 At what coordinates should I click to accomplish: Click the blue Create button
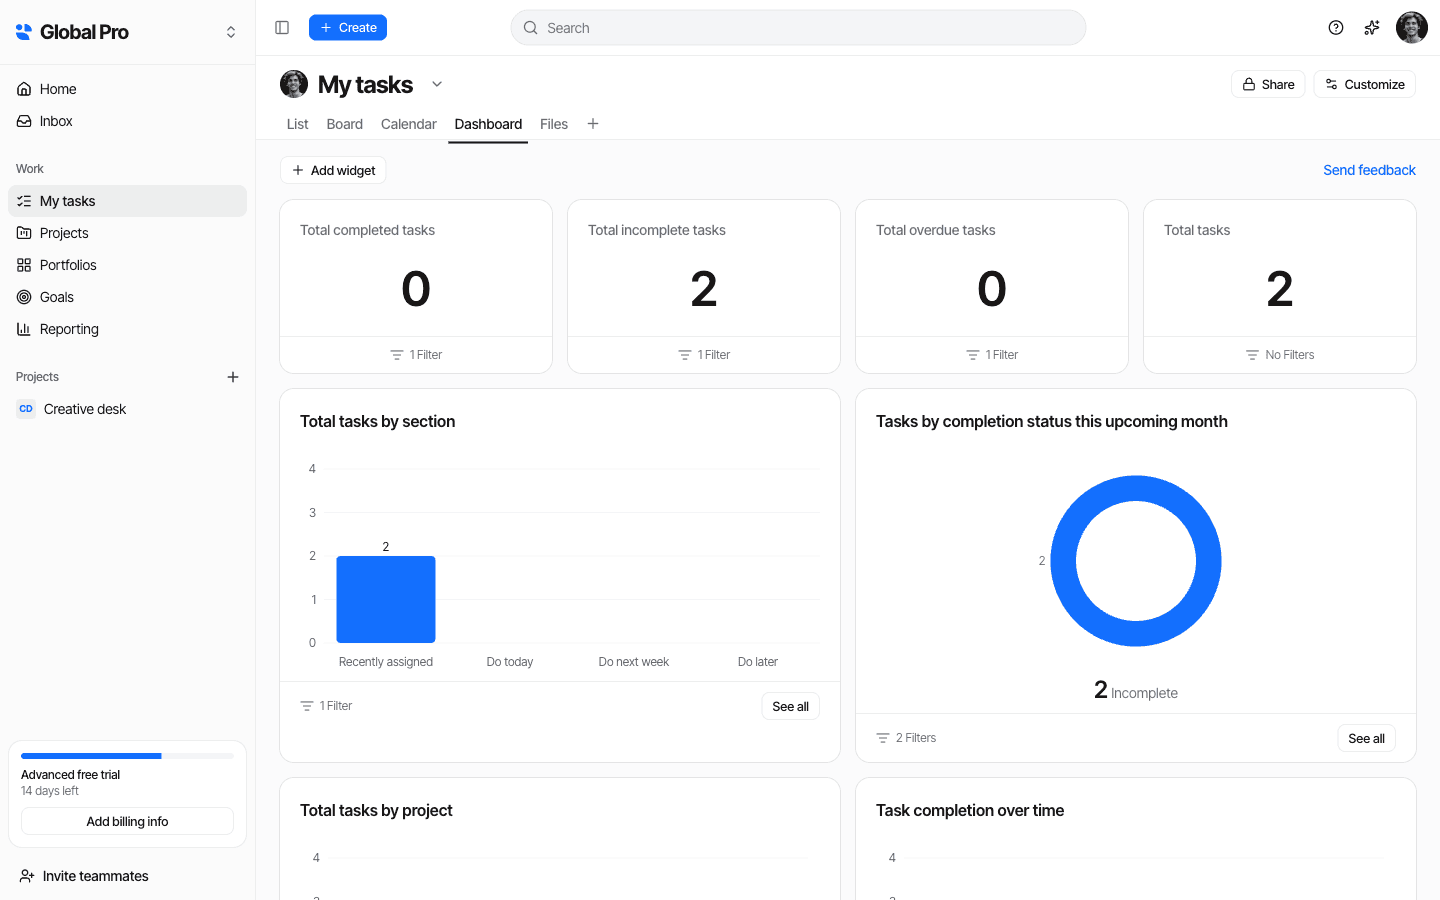tap(348, 28)
